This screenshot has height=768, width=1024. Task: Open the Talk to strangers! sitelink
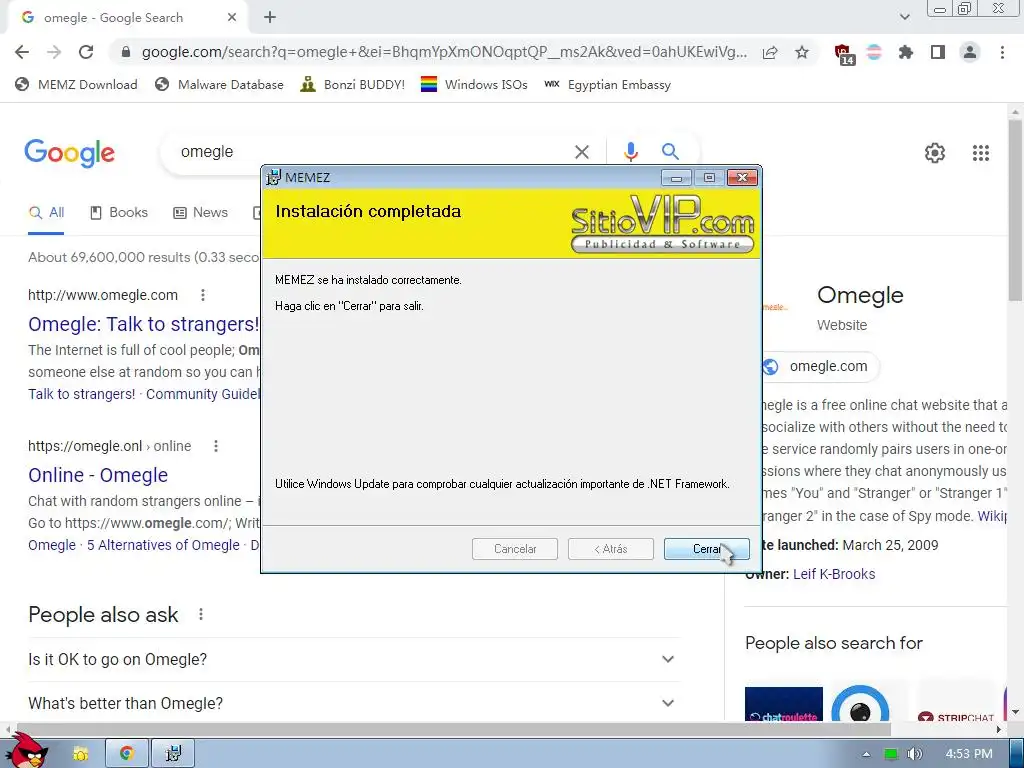tap(82, 394)
